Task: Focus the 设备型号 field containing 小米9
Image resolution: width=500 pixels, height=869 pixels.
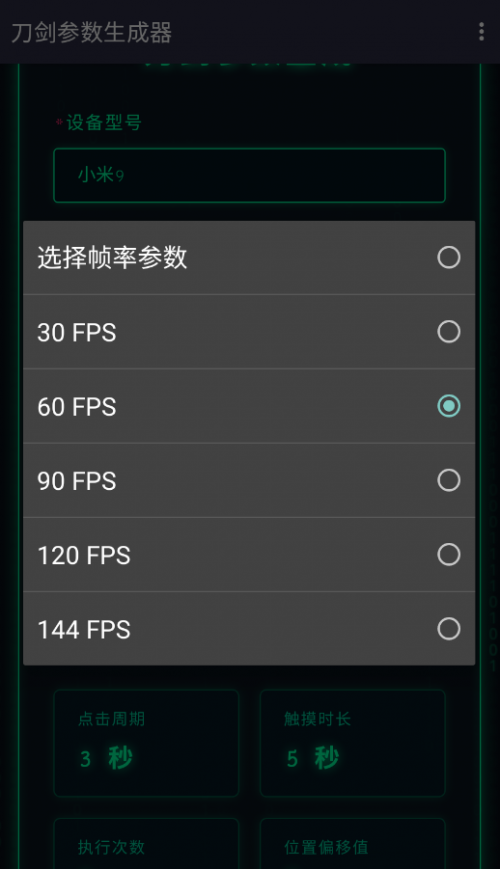Action: [249, 175]
